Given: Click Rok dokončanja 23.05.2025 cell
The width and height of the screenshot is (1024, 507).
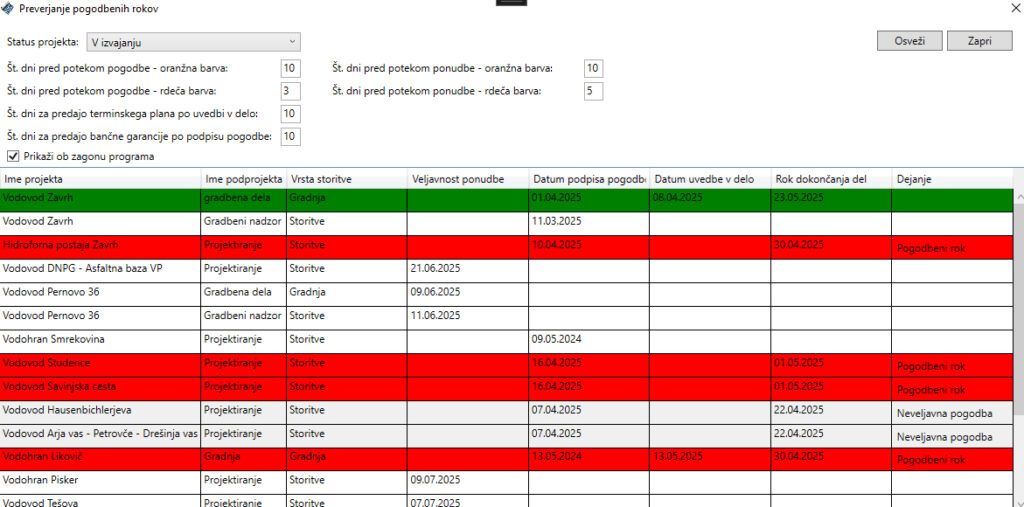Looking at the screenshot, I should 831,200.
